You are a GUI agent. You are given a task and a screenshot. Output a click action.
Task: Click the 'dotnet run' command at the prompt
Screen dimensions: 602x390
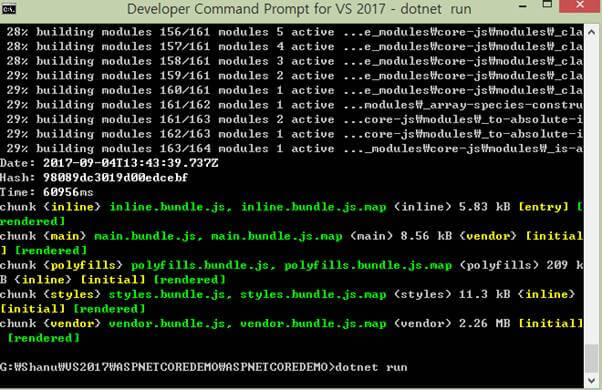(372, 367)
